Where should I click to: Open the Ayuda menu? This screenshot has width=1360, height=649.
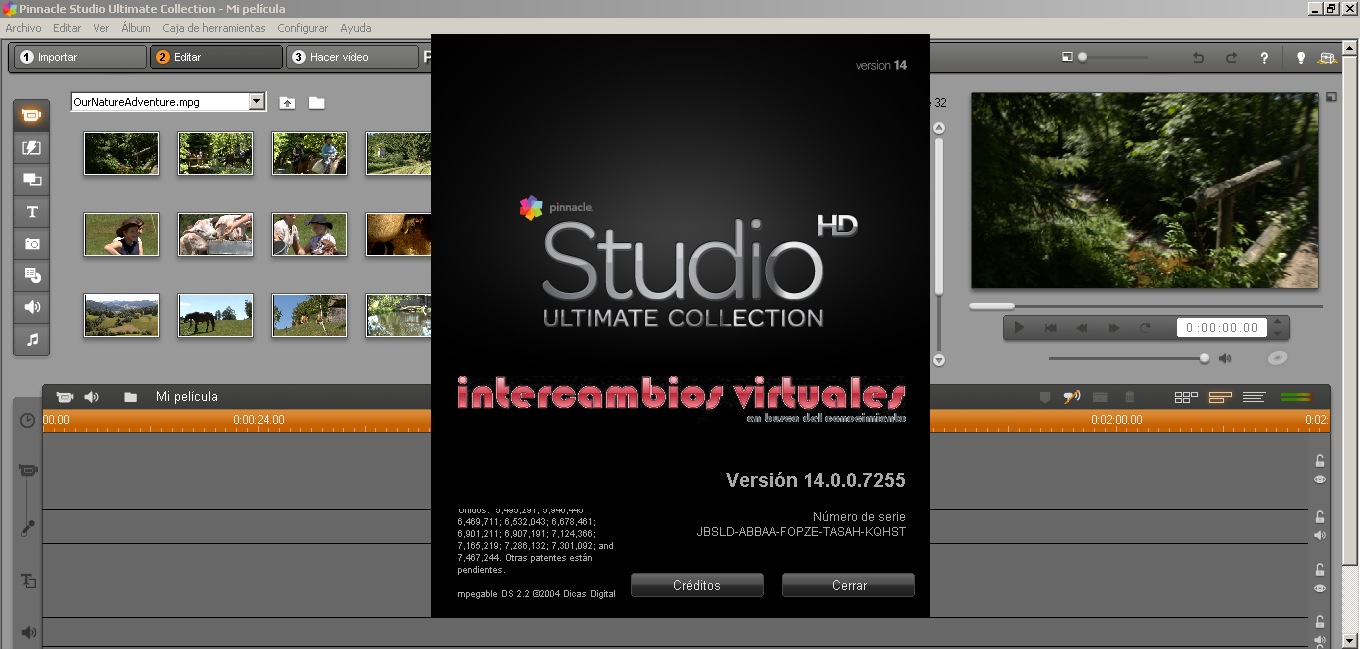[355, 28]
